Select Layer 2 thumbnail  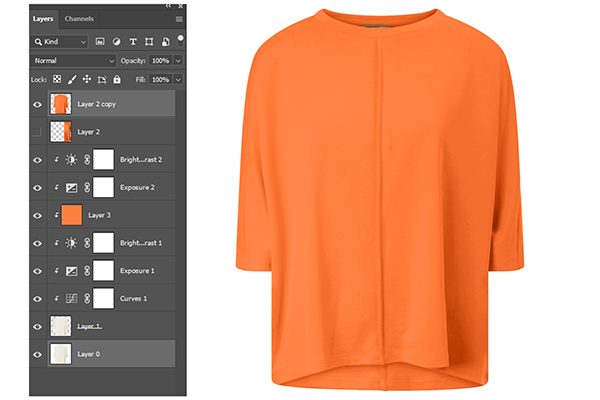(x=61, y=131)
